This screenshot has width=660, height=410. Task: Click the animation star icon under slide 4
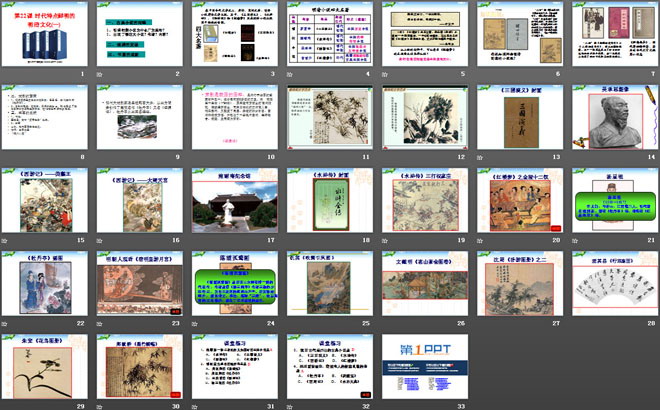288,74
